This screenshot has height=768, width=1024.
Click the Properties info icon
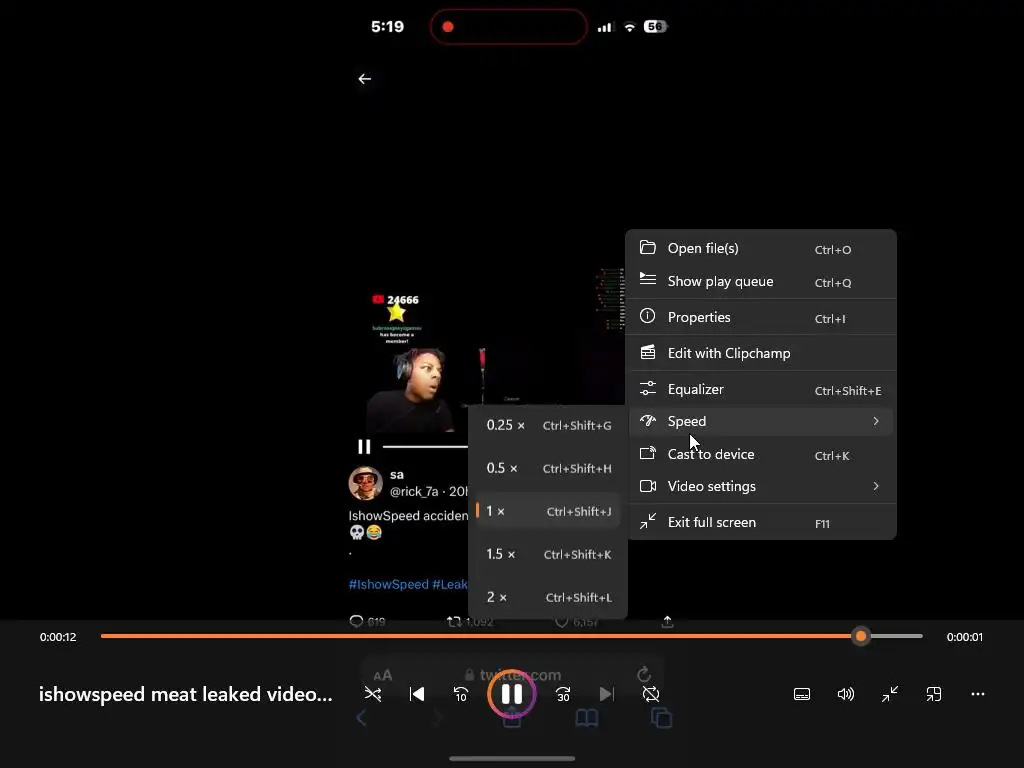click(647, 316)
